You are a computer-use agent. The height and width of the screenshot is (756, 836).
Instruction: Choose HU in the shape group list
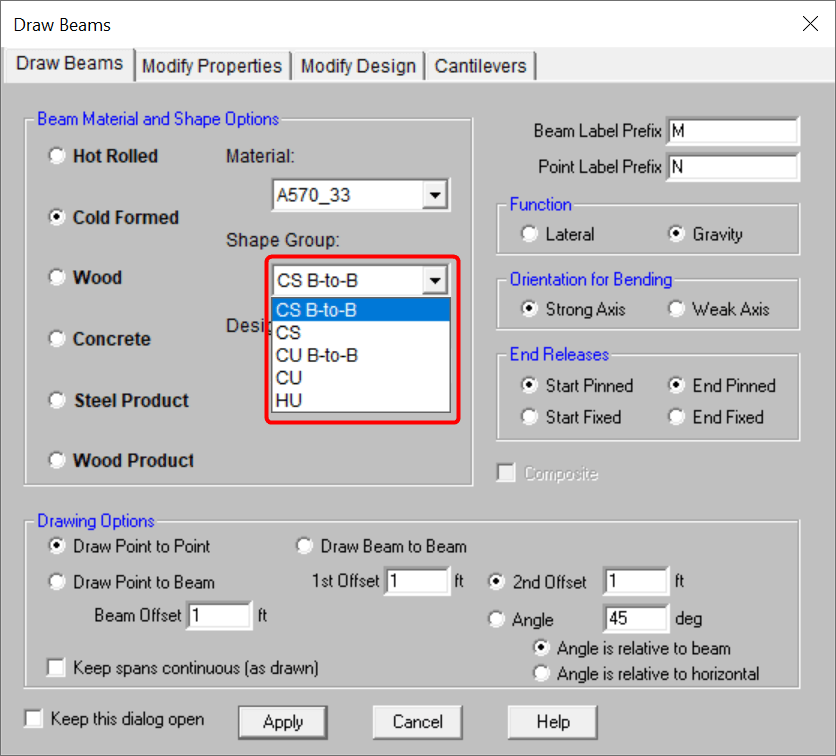pos(289,400)
